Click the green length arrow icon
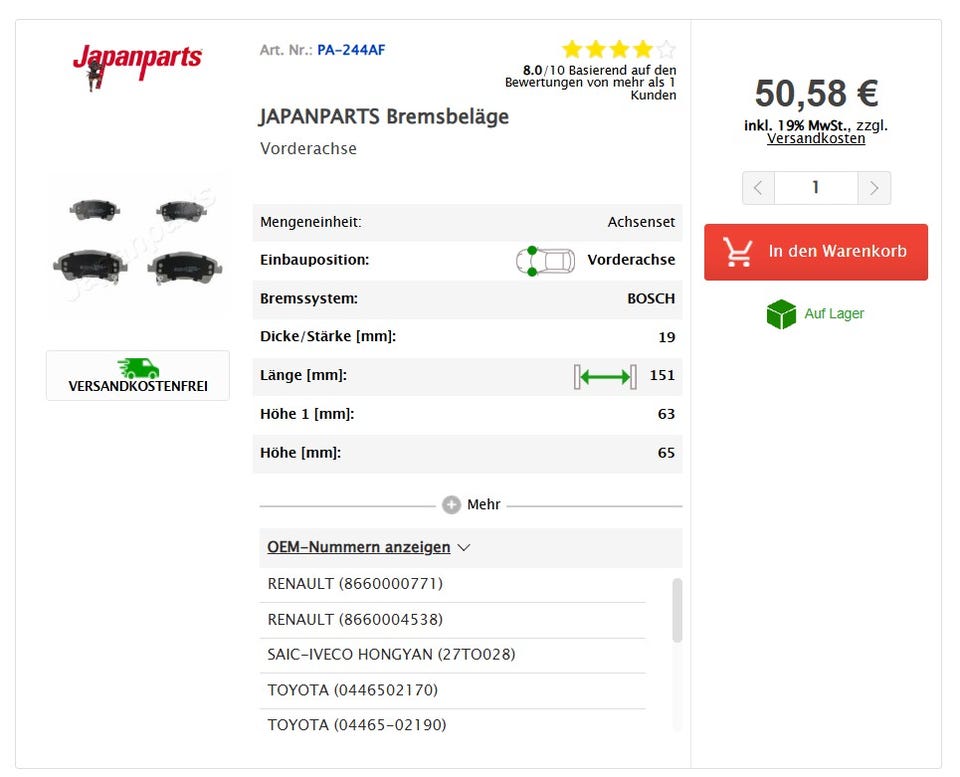 605,377
